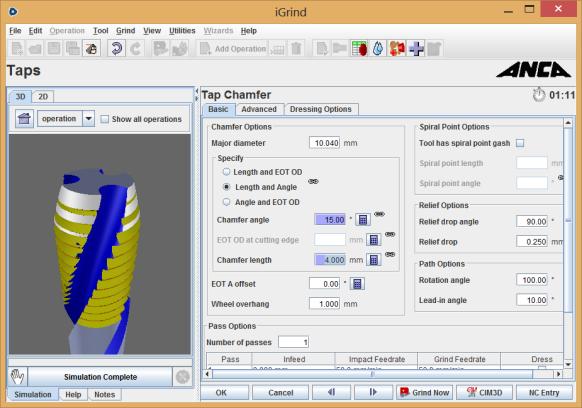Click the Impact Feedrate column header
Screen dimensions: 582x408
(376, 359)
